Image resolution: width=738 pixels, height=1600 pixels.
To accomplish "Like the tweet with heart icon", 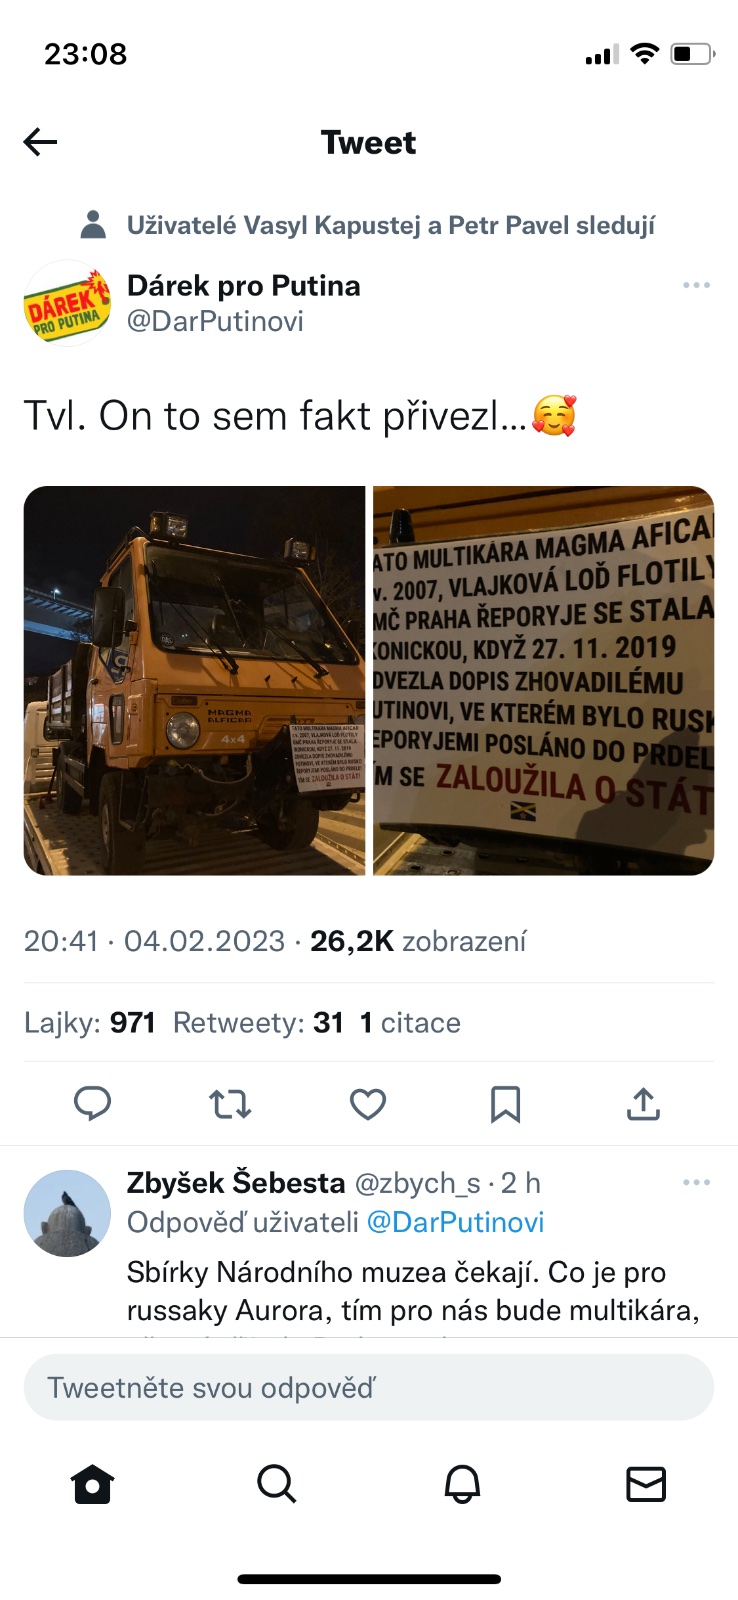I will pyautogui.click(x=368, y=1104).
